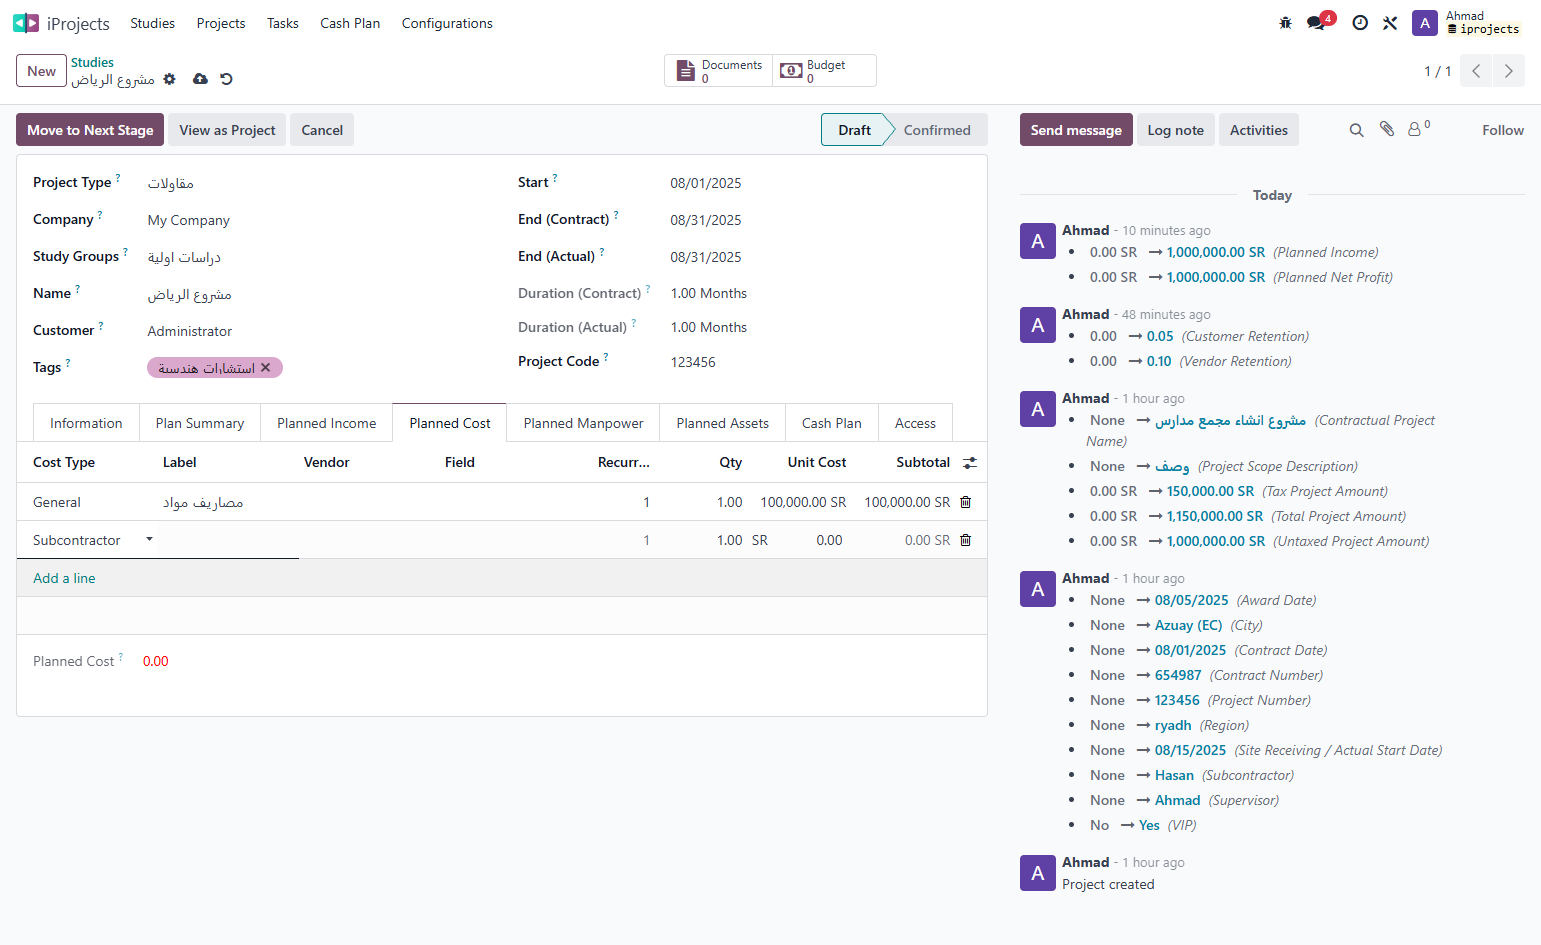Search messages with magnifier icon in chatter

coord(1356,130)
